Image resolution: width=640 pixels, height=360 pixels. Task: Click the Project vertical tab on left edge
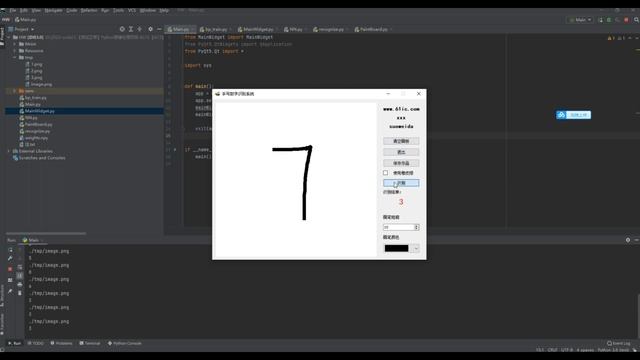[2, 36]
